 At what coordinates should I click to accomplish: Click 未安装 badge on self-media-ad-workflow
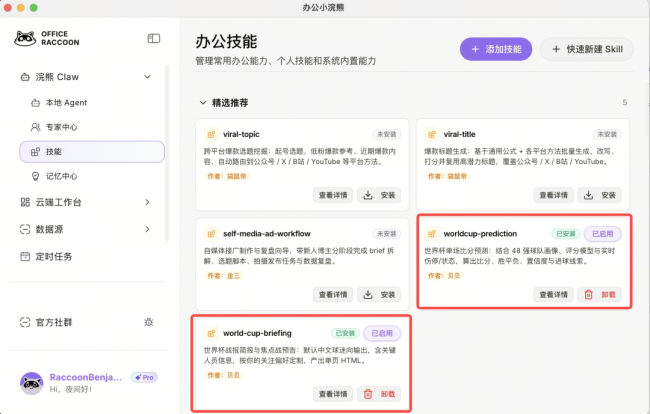(386, 234)
